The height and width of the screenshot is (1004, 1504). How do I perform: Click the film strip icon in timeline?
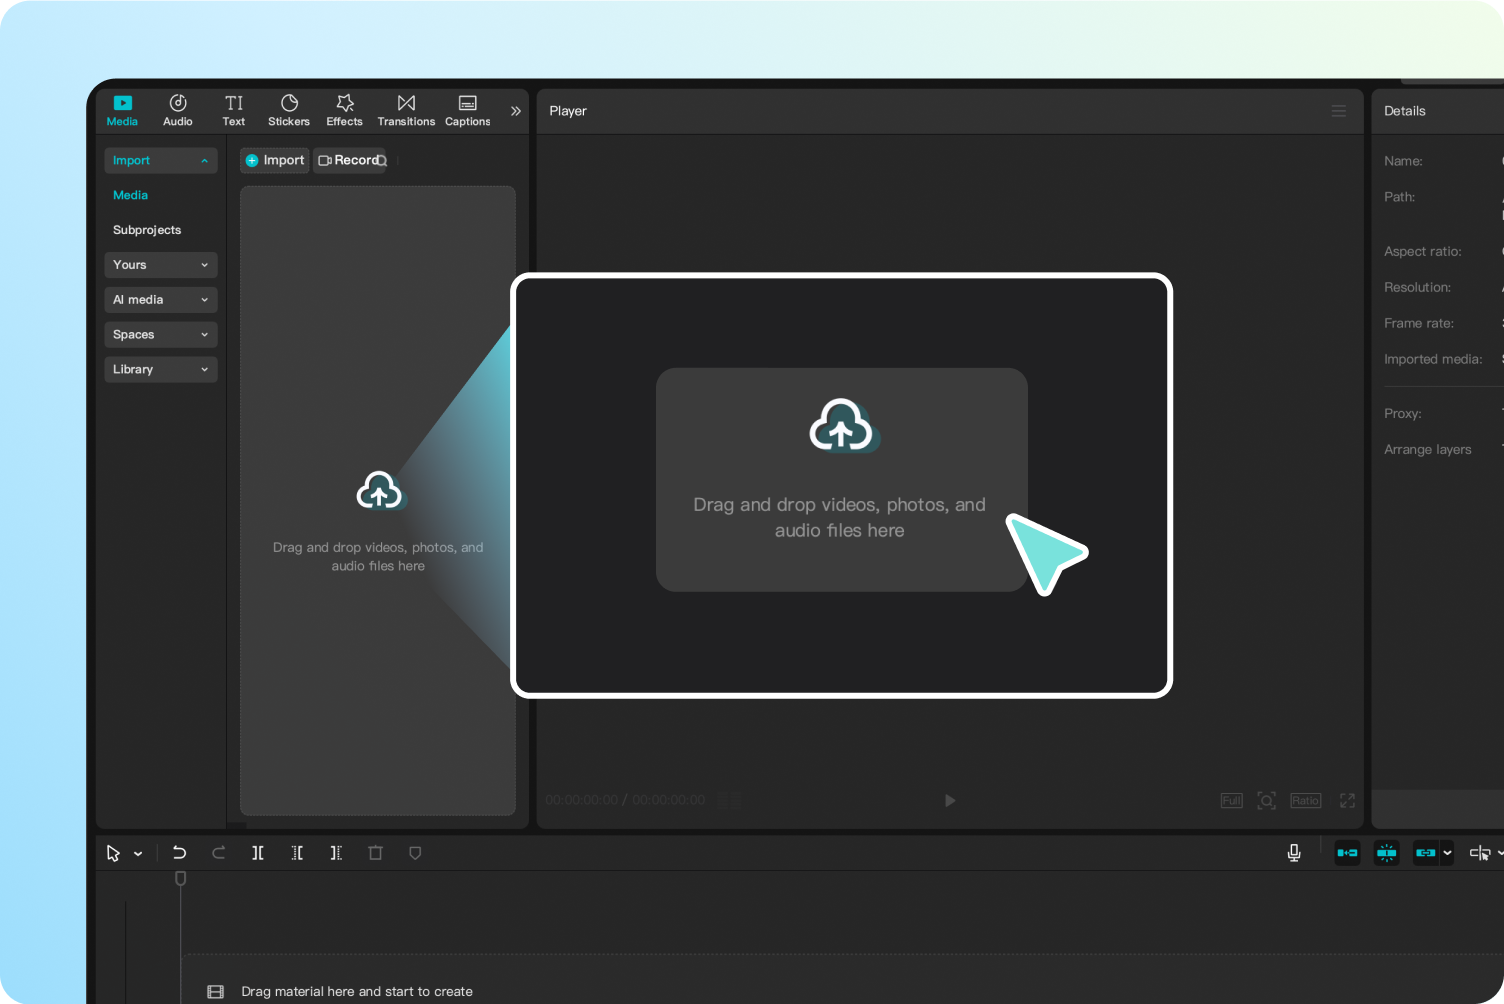tap(215, 992)
